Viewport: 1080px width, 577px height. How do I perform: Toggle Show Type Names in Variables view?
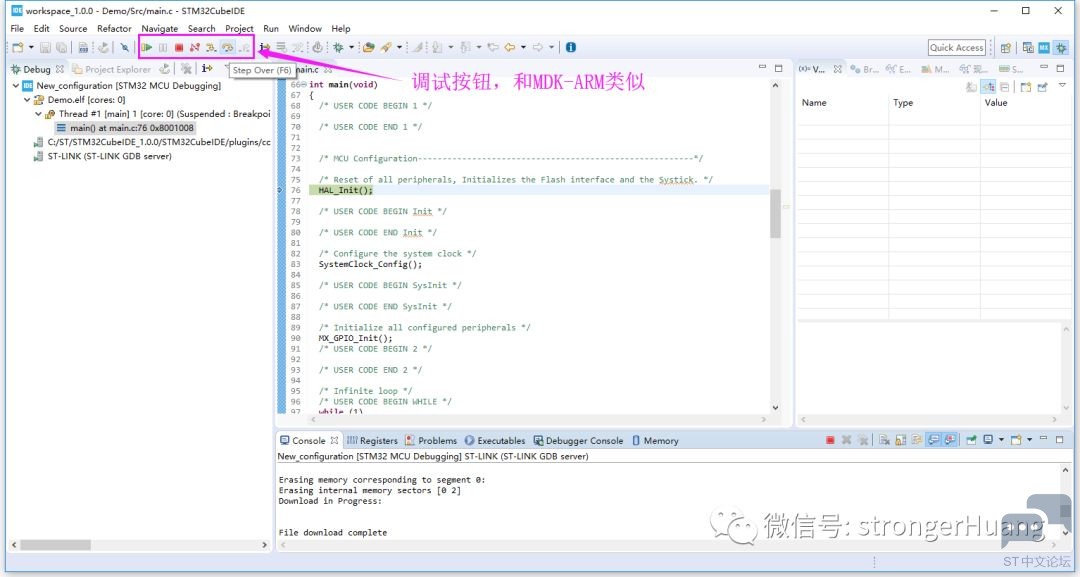970,87
